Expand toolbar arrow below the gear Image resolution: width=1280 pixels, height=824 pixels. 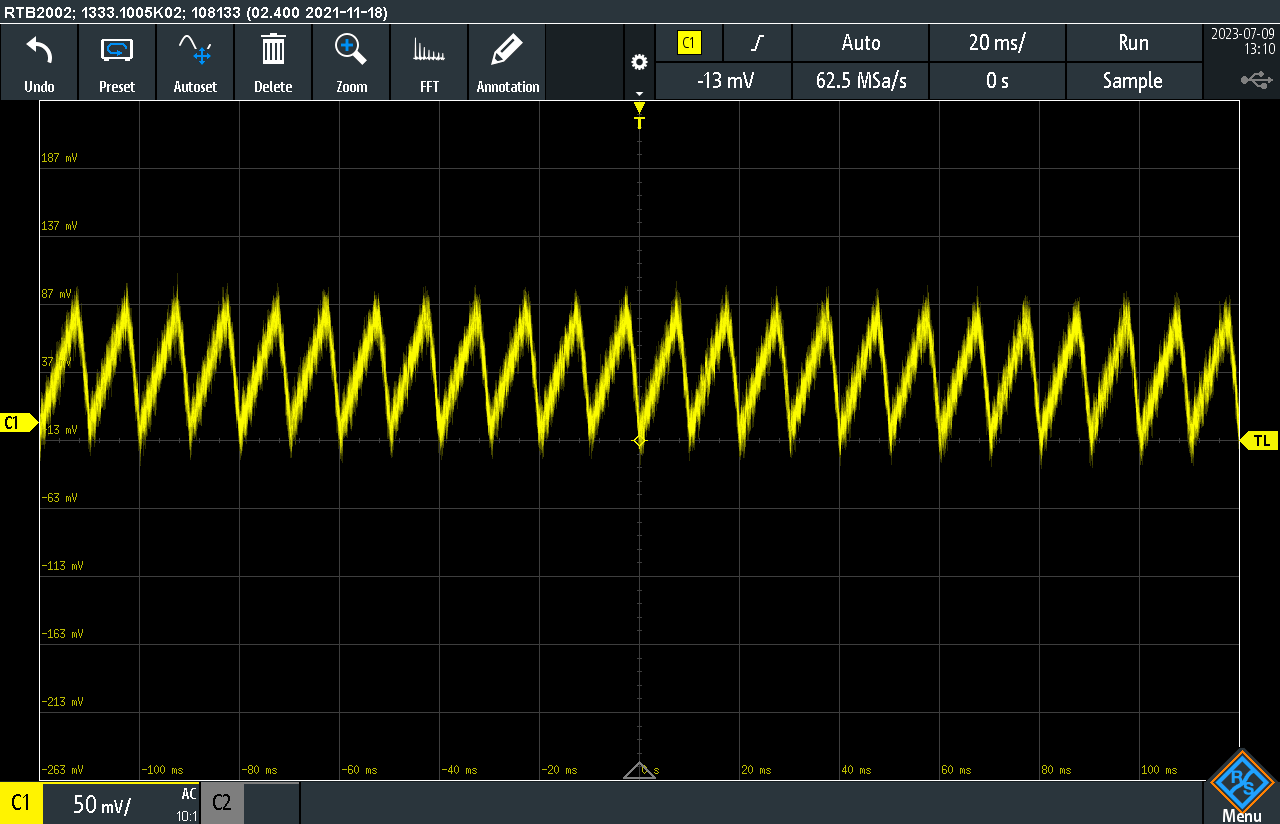click(x=639, y=93)
